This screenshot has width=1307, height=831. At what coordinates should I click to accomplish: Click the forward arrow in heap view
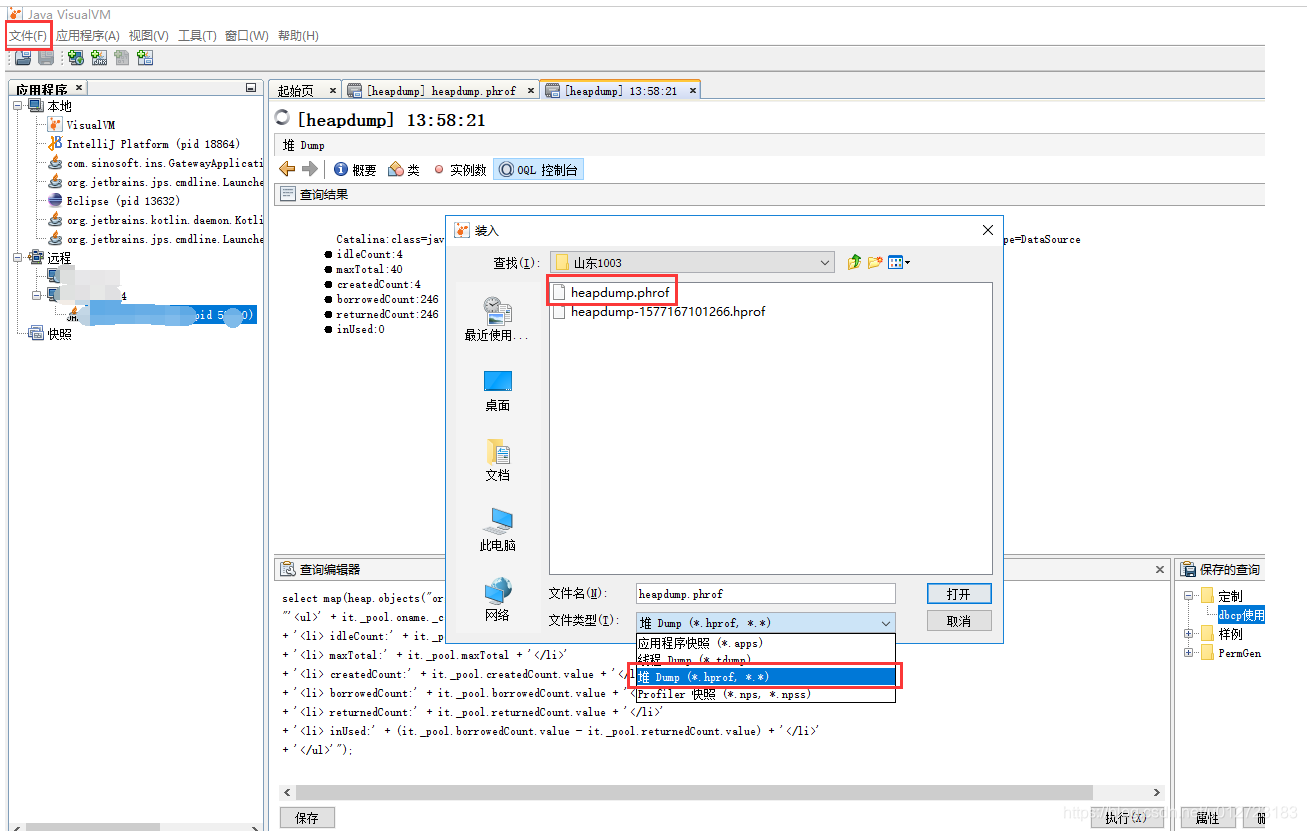pos(309,170)
